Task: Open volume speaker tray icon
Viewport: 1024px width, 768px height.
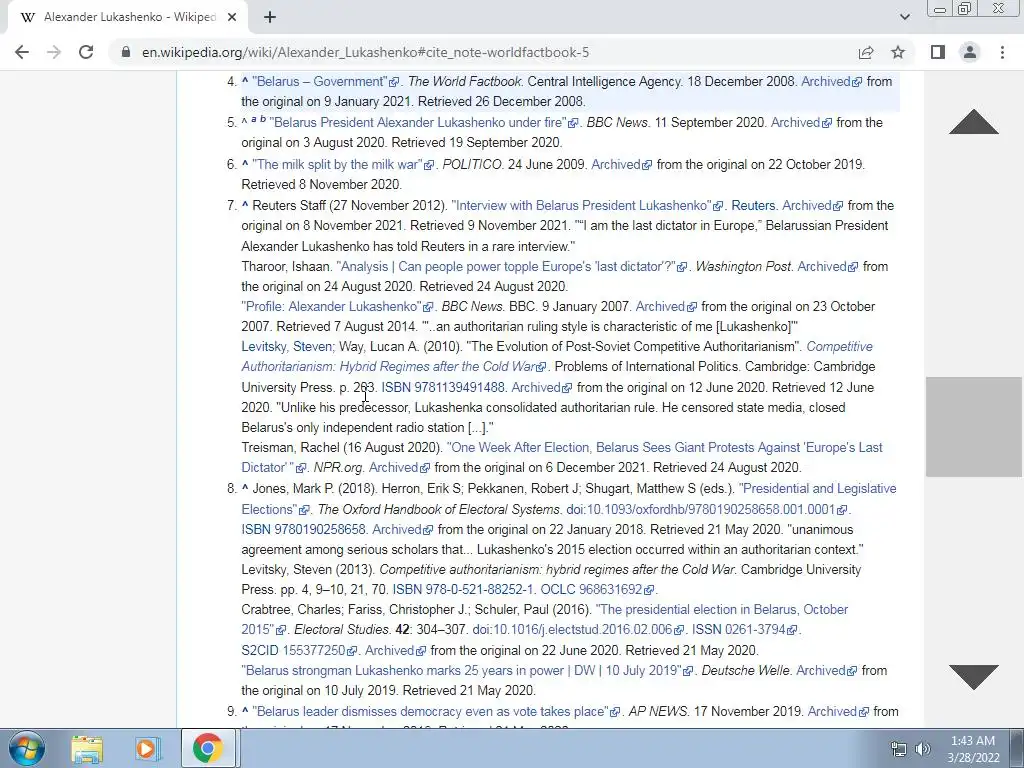Action: [923, 749]
